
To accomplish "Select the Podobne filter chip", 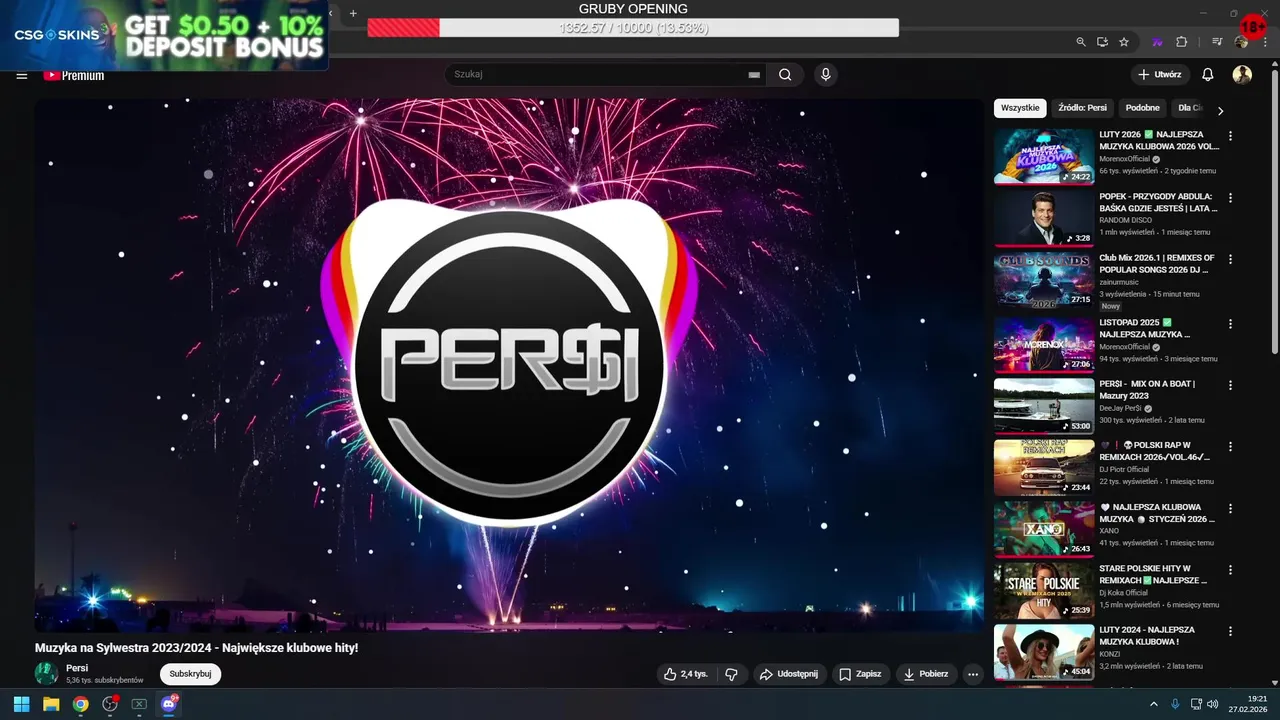I will point(1143,108).
